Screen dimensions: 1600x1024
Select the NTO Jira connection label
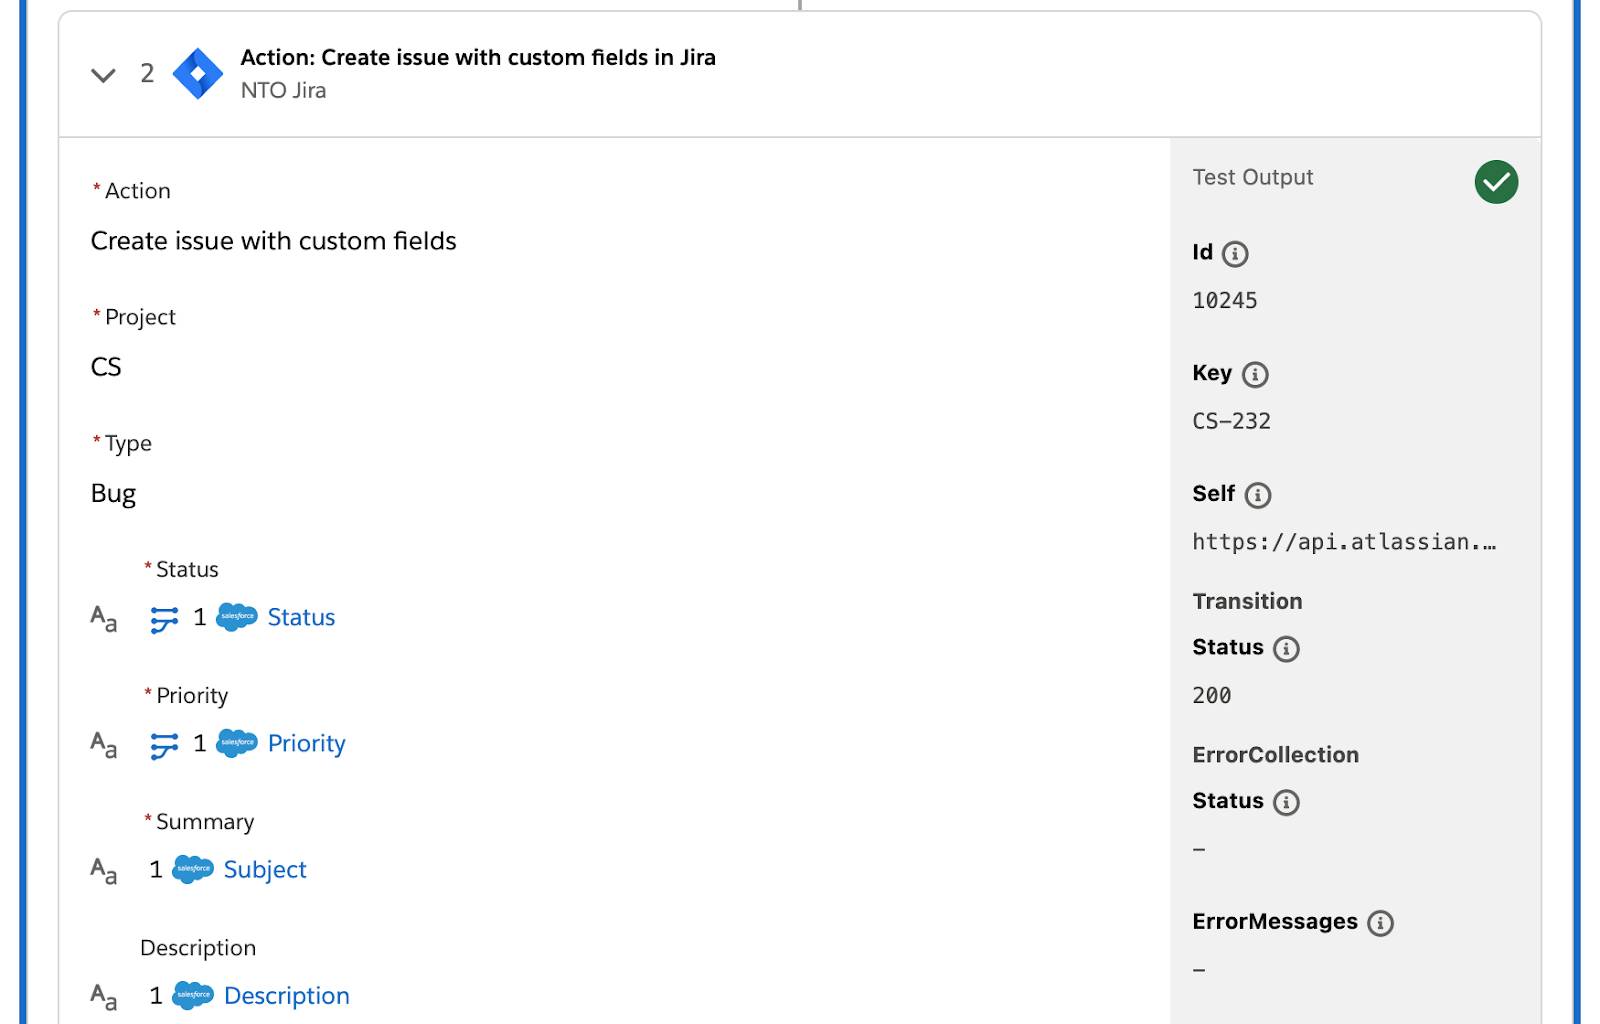coord(283,90)
